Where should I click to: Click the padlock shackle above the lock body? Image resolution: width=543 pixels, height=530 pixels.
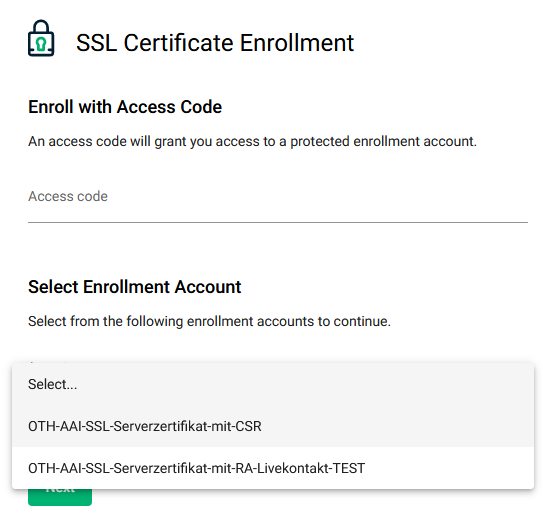coord(41,26)
